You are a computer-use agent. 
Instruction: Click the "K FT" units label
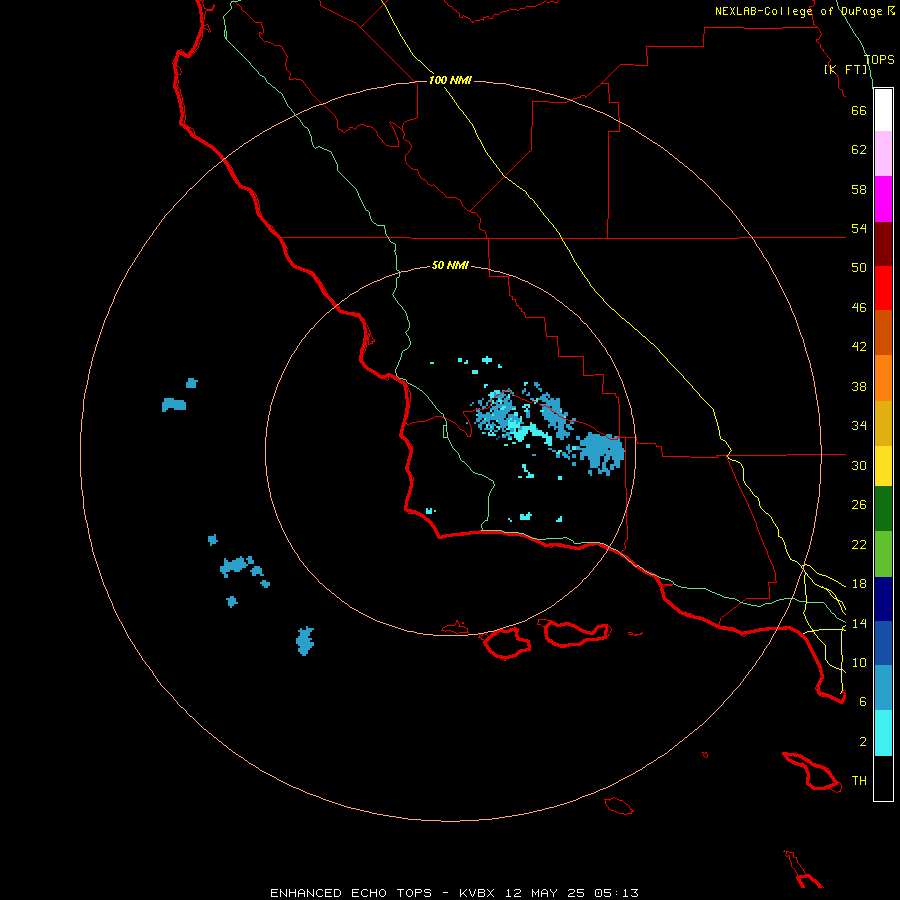coord(847,70)
